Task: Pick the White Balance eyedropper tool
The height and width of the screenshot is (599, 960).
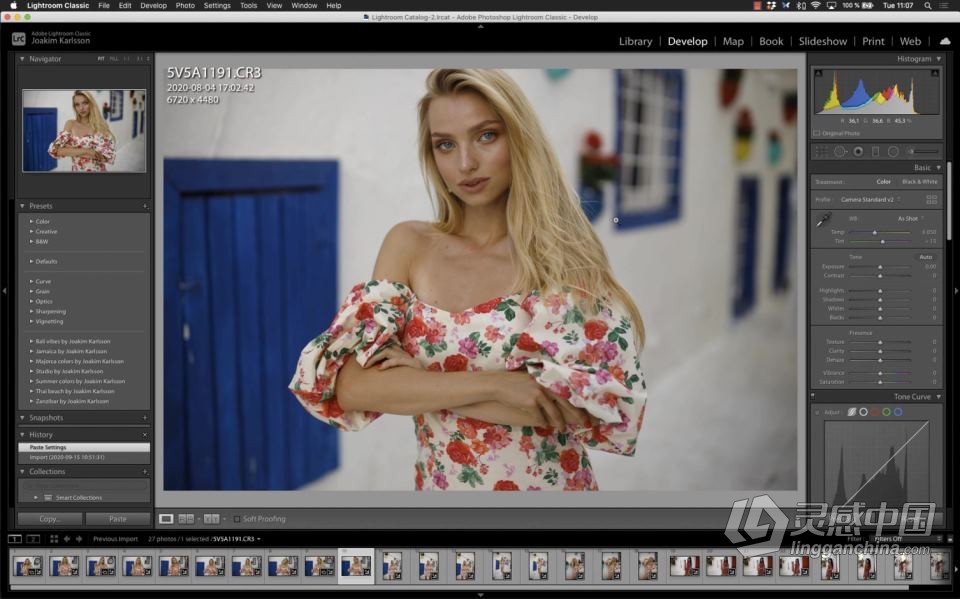Action: [823, 220]
